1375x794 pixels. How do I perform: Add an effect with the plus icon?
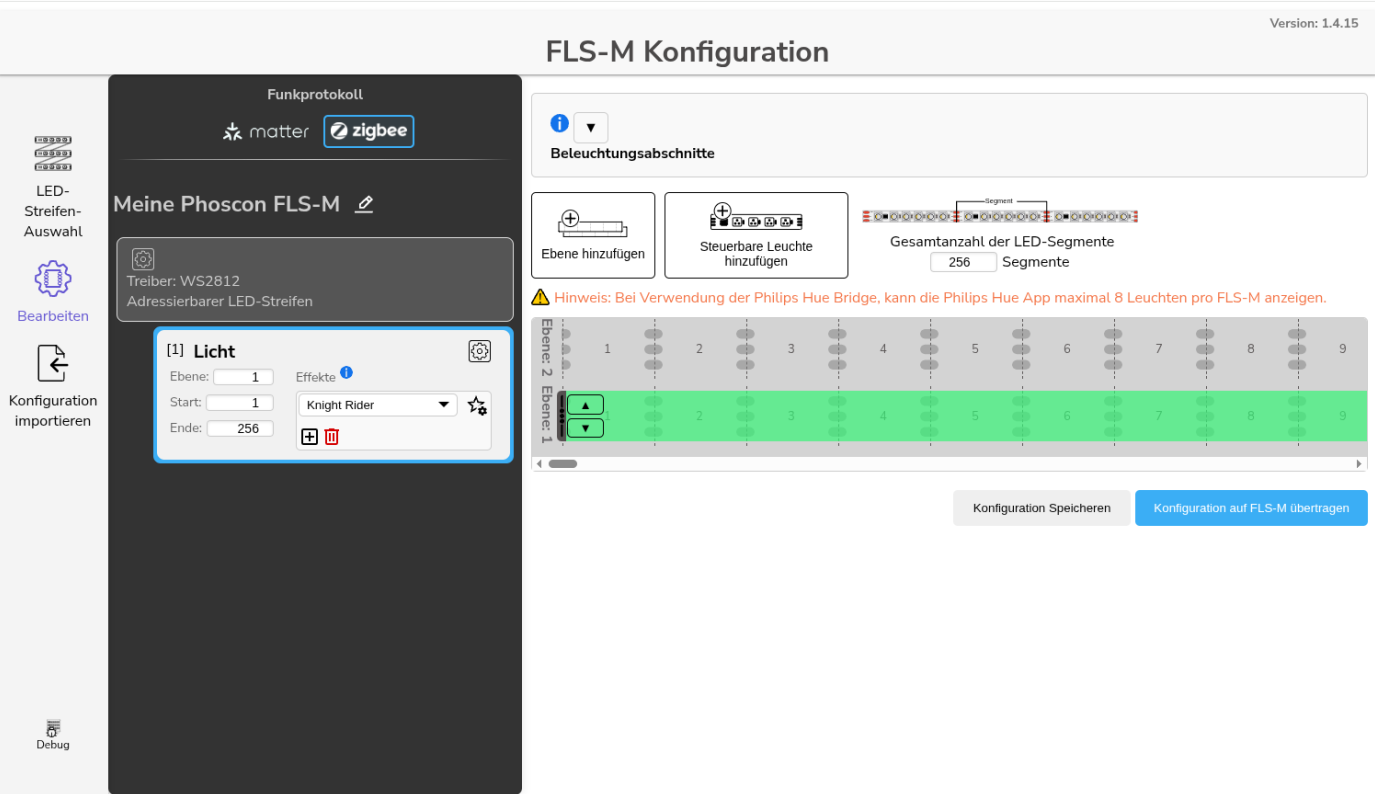[309, 437]
